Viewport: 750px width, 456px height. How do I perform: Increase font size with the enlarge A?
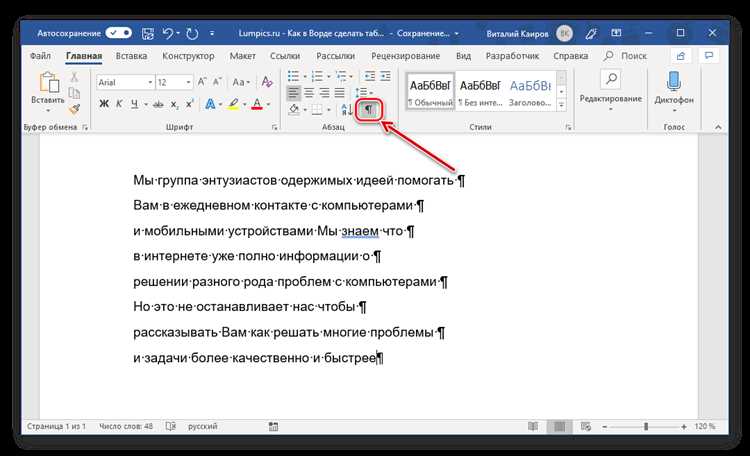202,82
